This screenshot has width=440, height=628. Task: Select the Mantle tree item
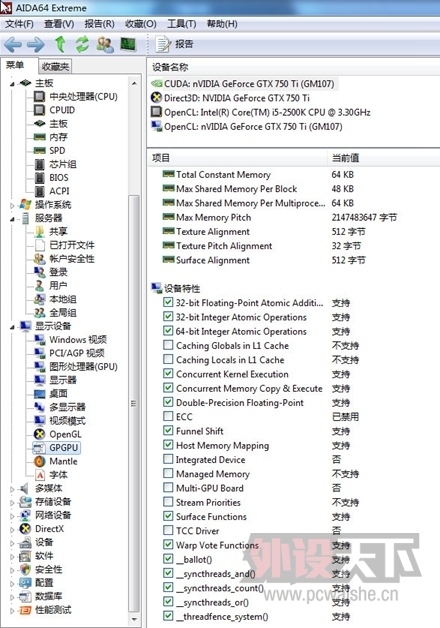[63, 461]
